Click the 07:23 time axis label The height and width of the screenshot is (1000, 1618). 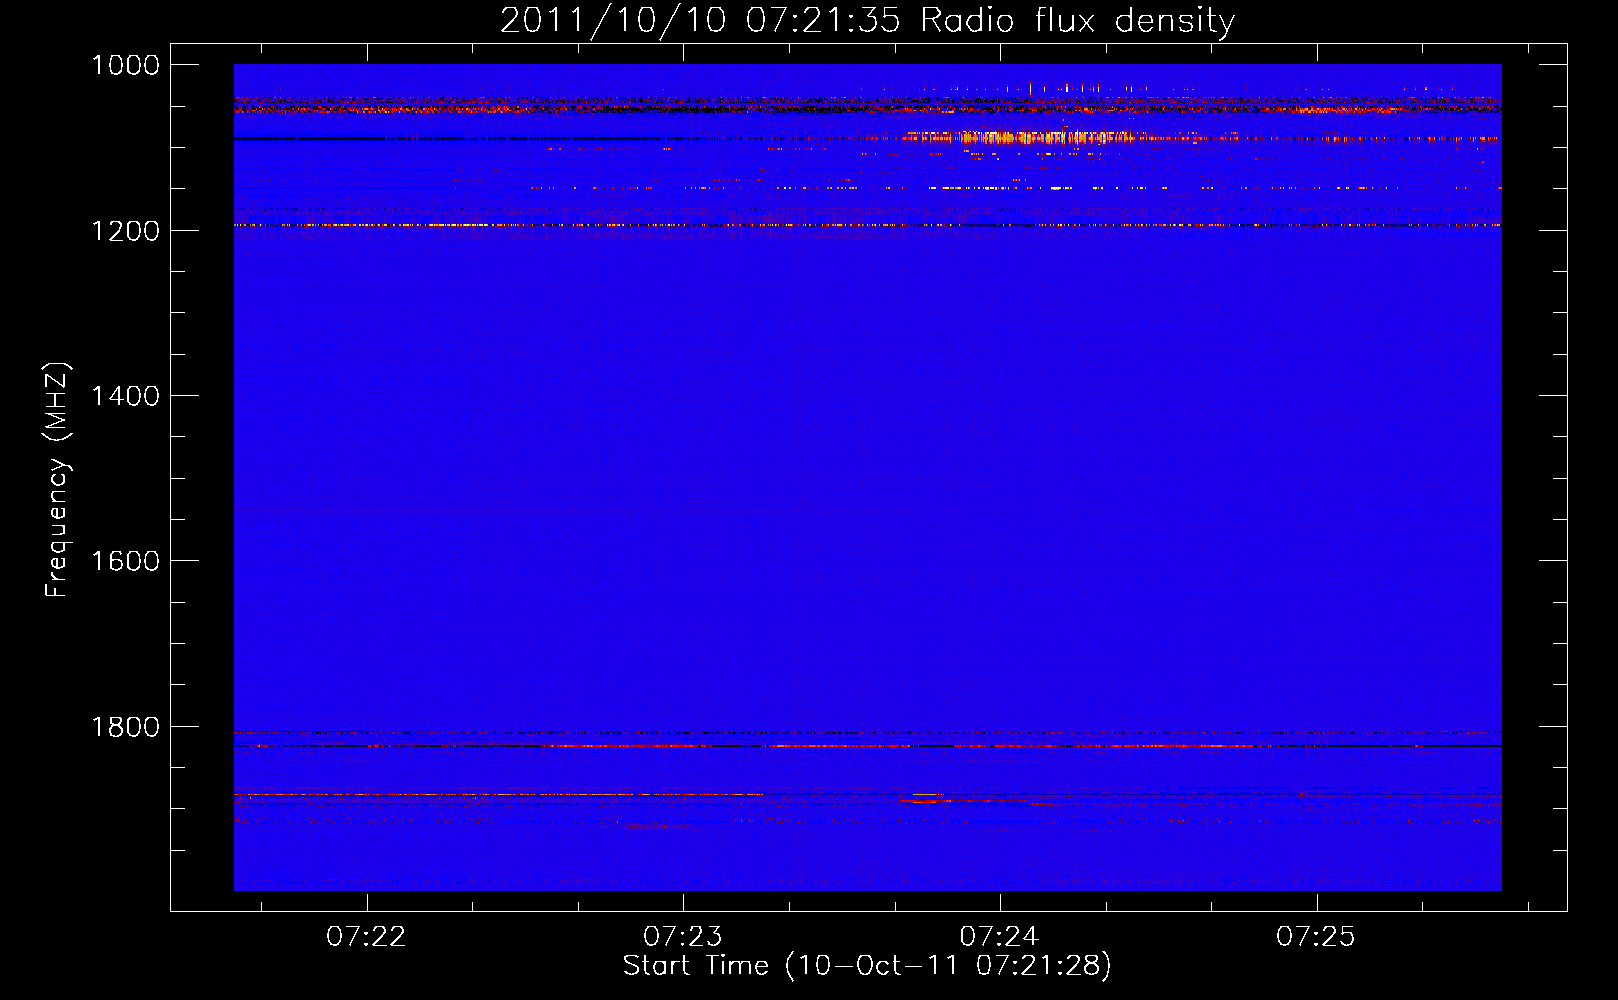click(683, 937)
